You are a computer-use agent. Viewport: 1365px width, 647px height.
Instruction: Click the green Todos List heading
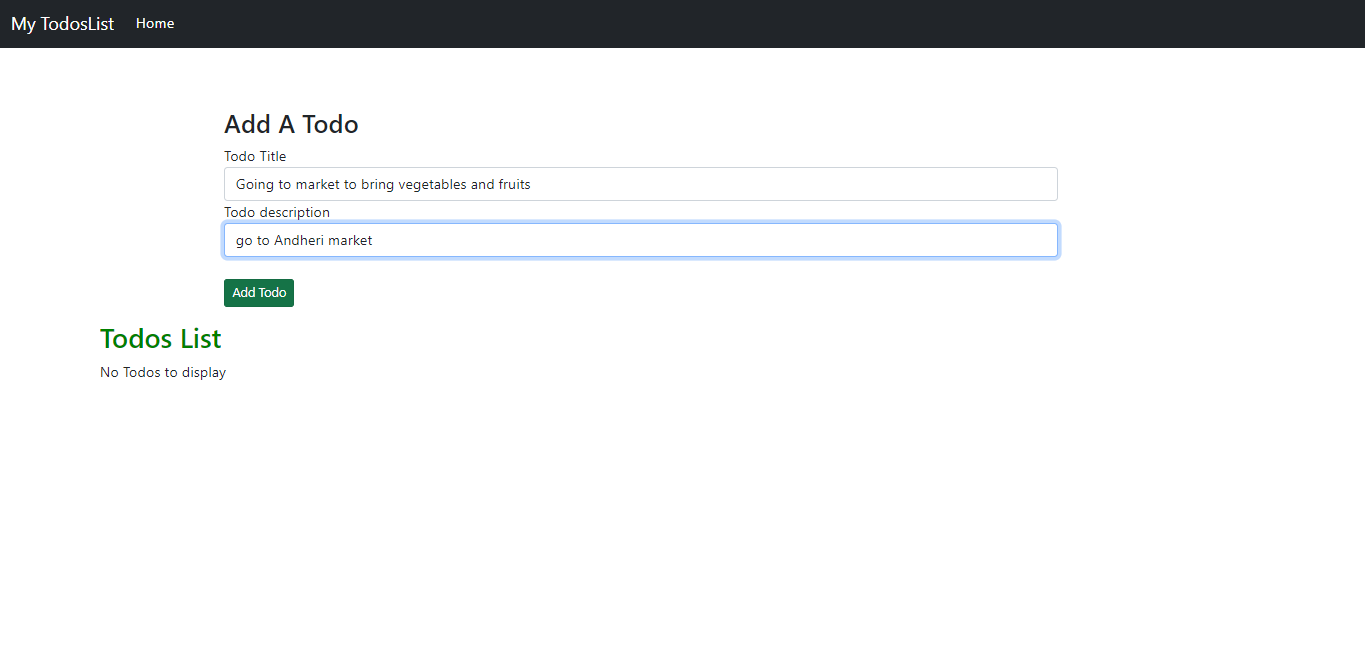(x=161, y=339)
